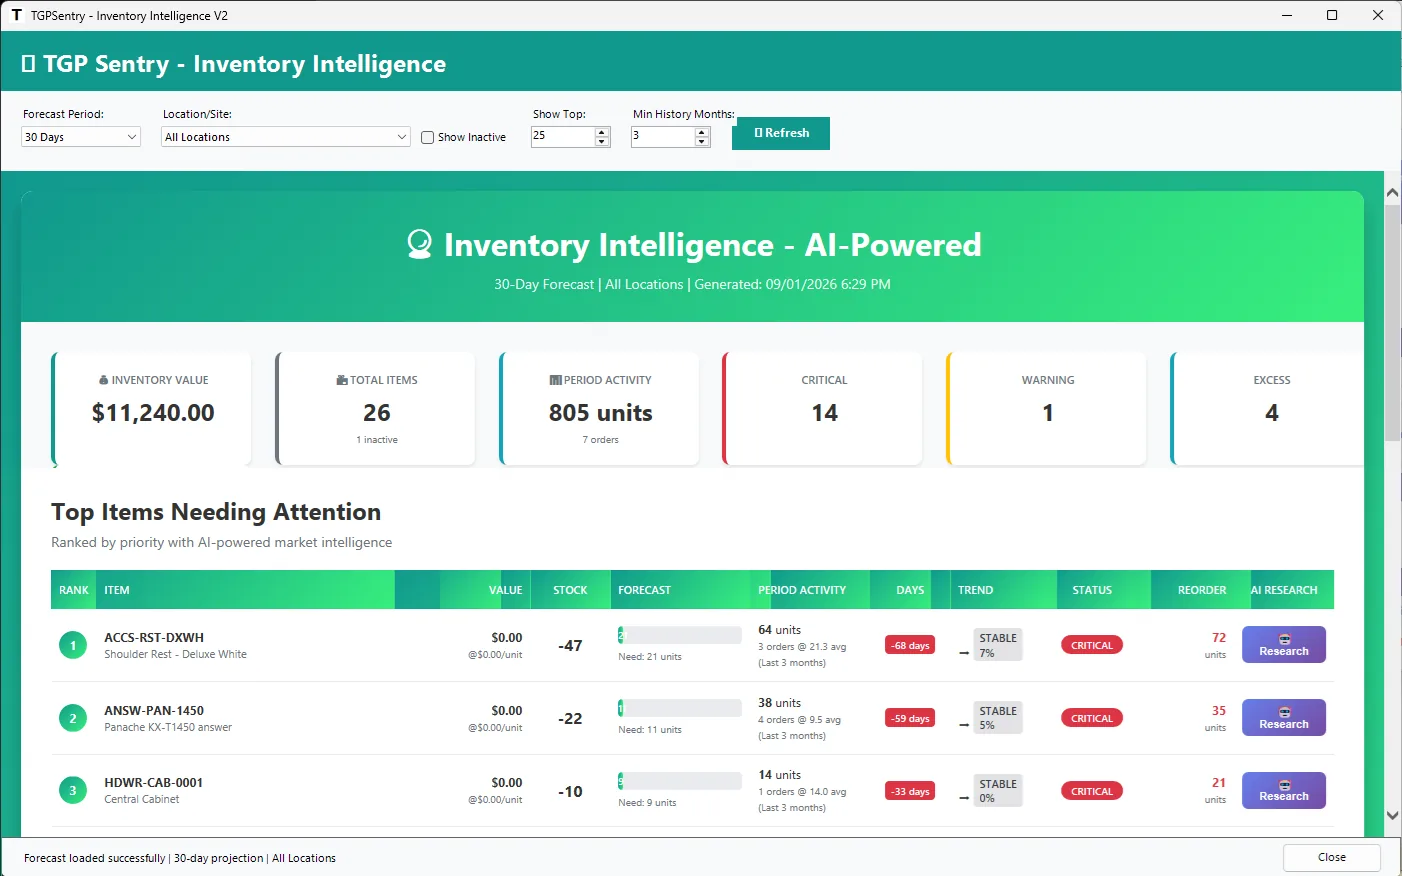
Task: Click the CRITICAL badge for HDWR-CAB-0001
Action: pyautogui.click(x=1092, y=791)
